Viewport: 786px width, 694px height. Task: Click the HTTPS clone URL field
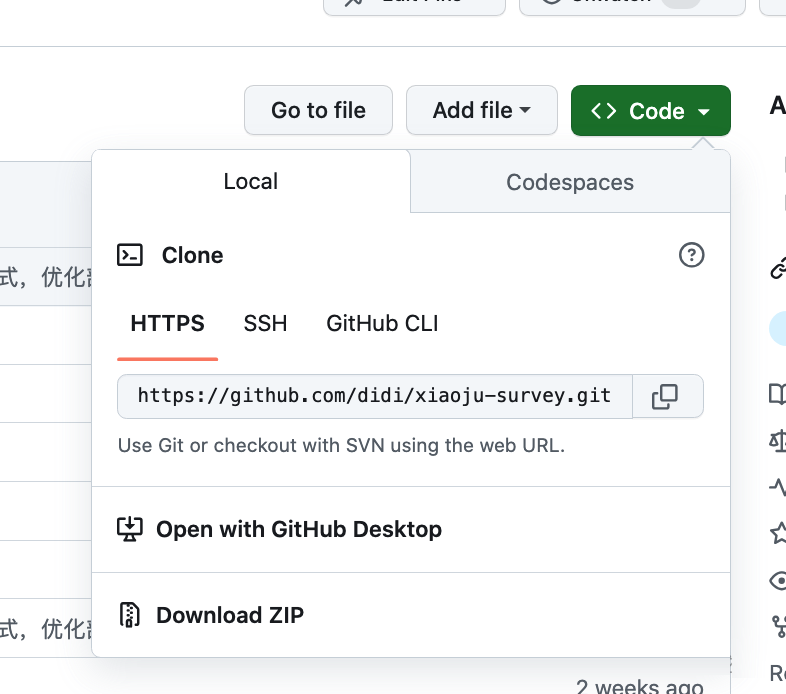click(x=374, y=396)
